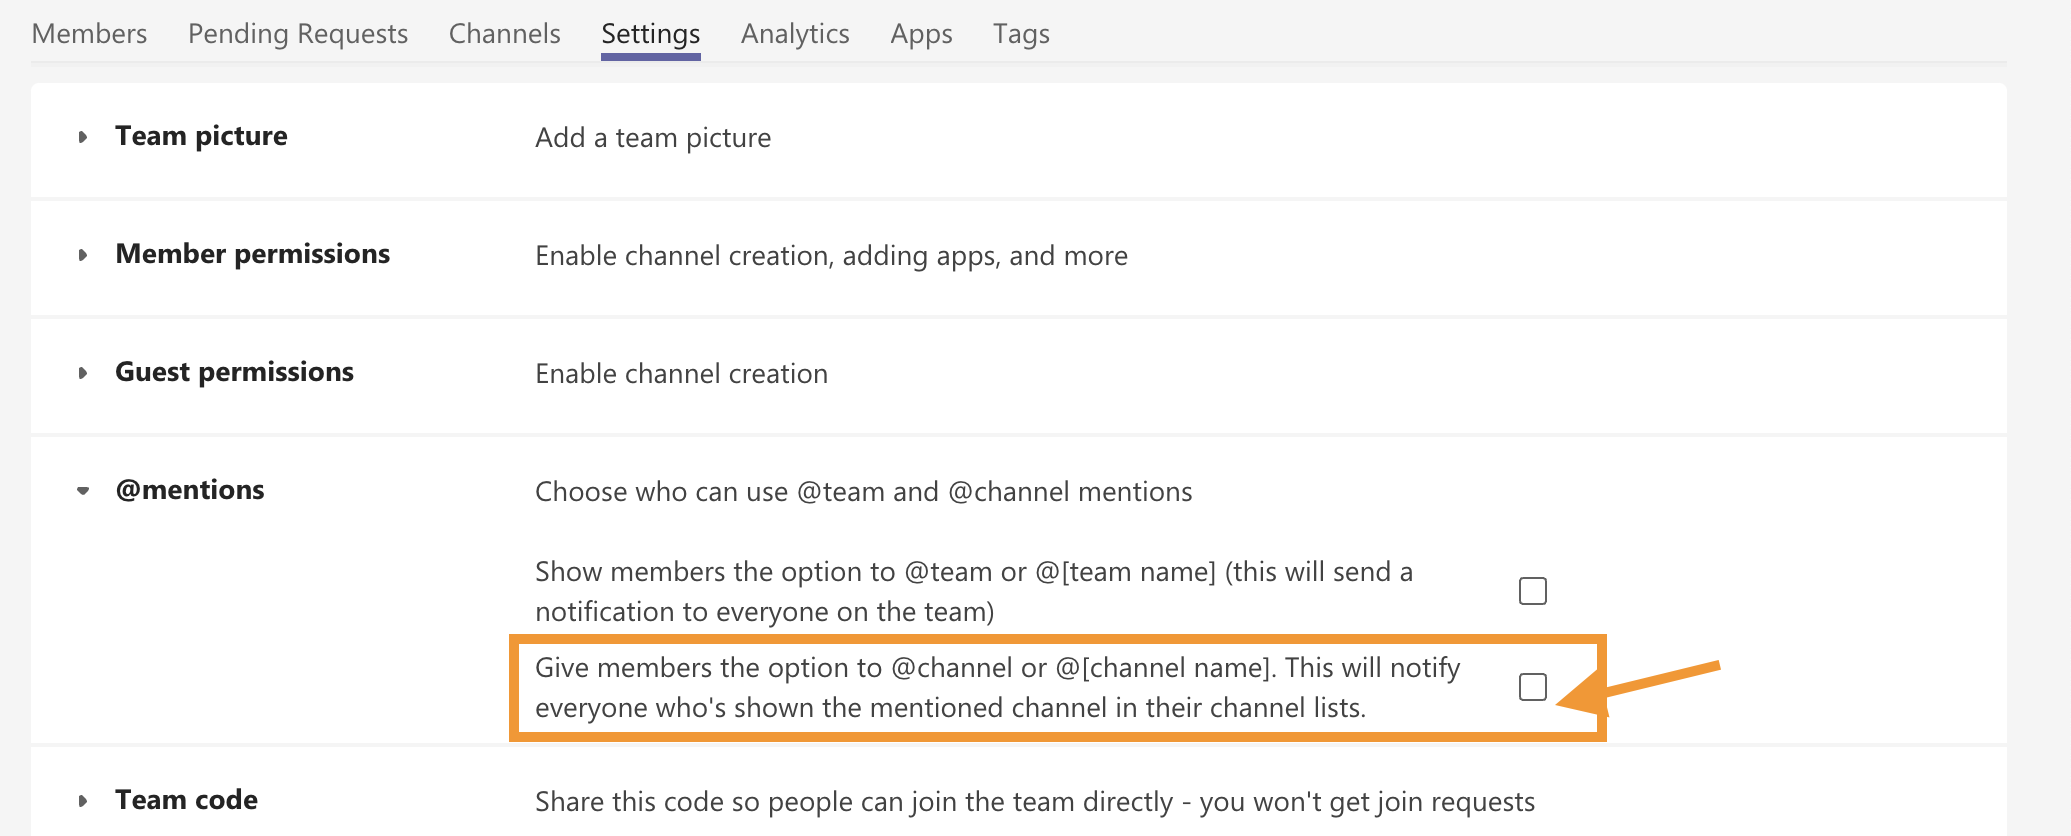Switch to the Apps tab
2071x836 pixels.
pos(921,34)
